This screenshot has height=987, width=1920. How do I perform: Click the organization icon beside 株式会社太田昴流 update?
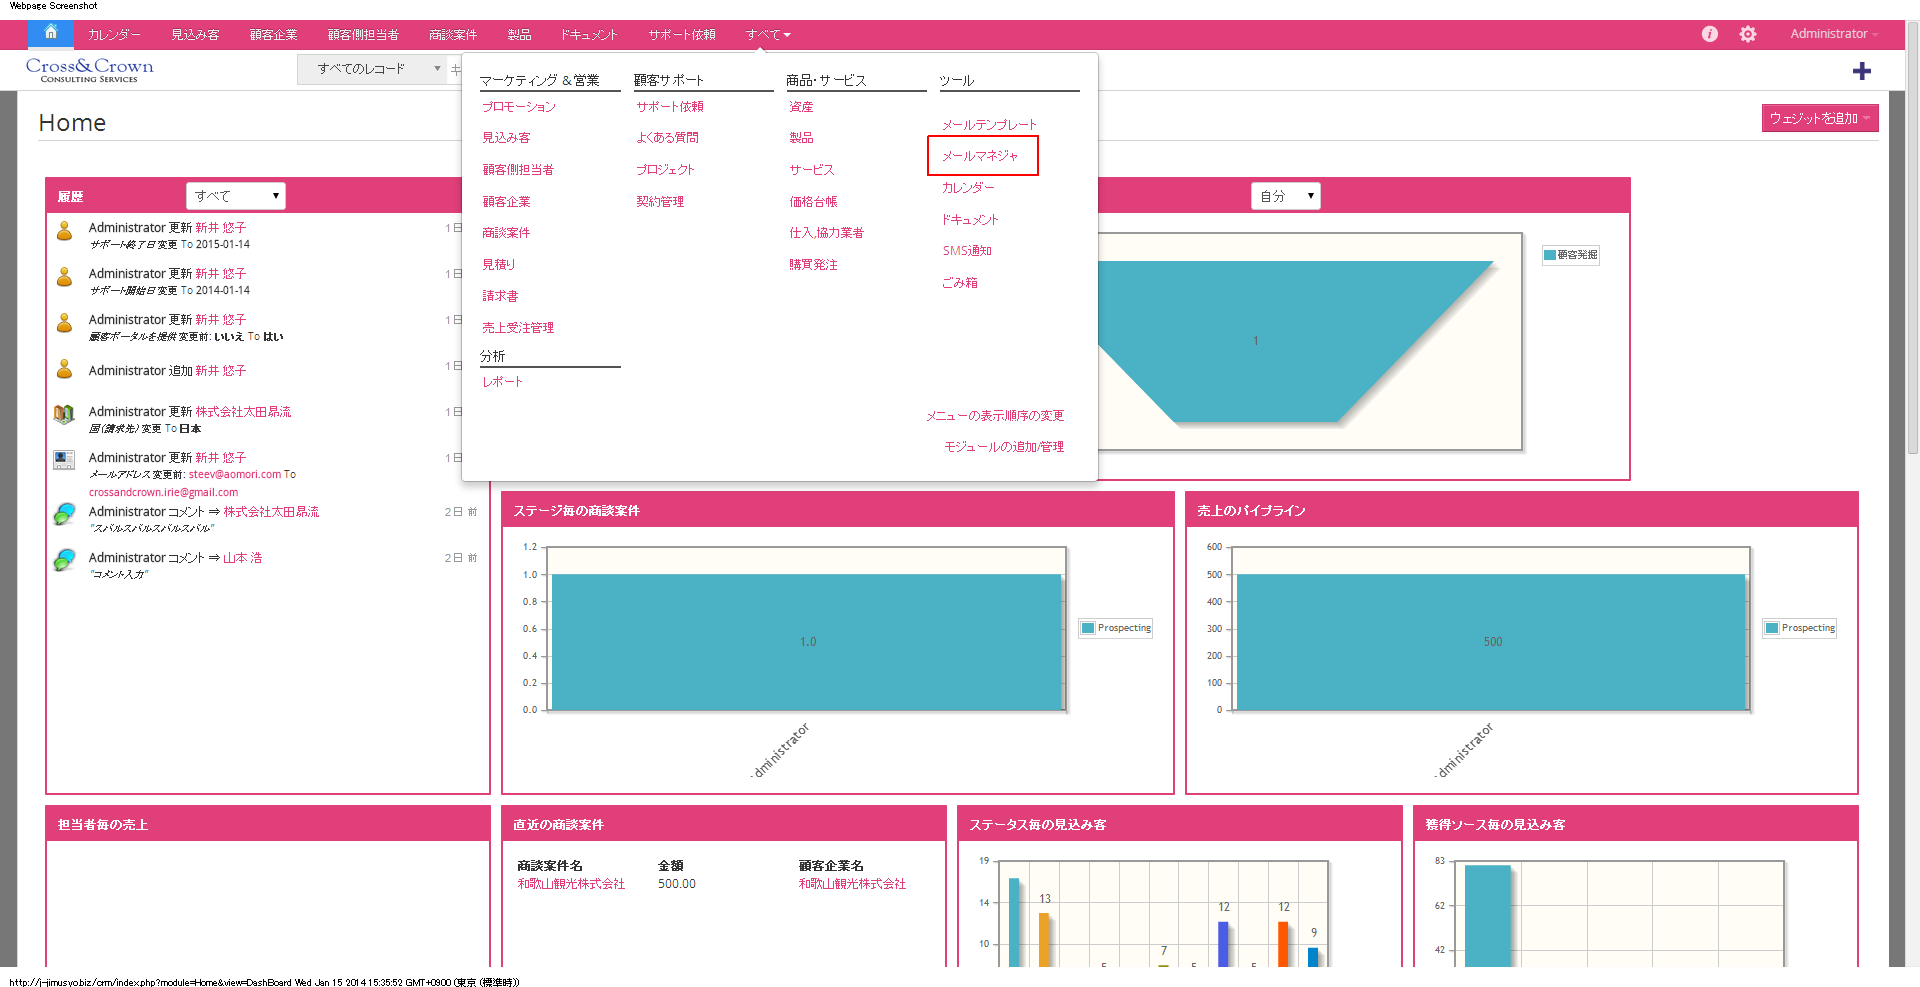coord(64,413)
